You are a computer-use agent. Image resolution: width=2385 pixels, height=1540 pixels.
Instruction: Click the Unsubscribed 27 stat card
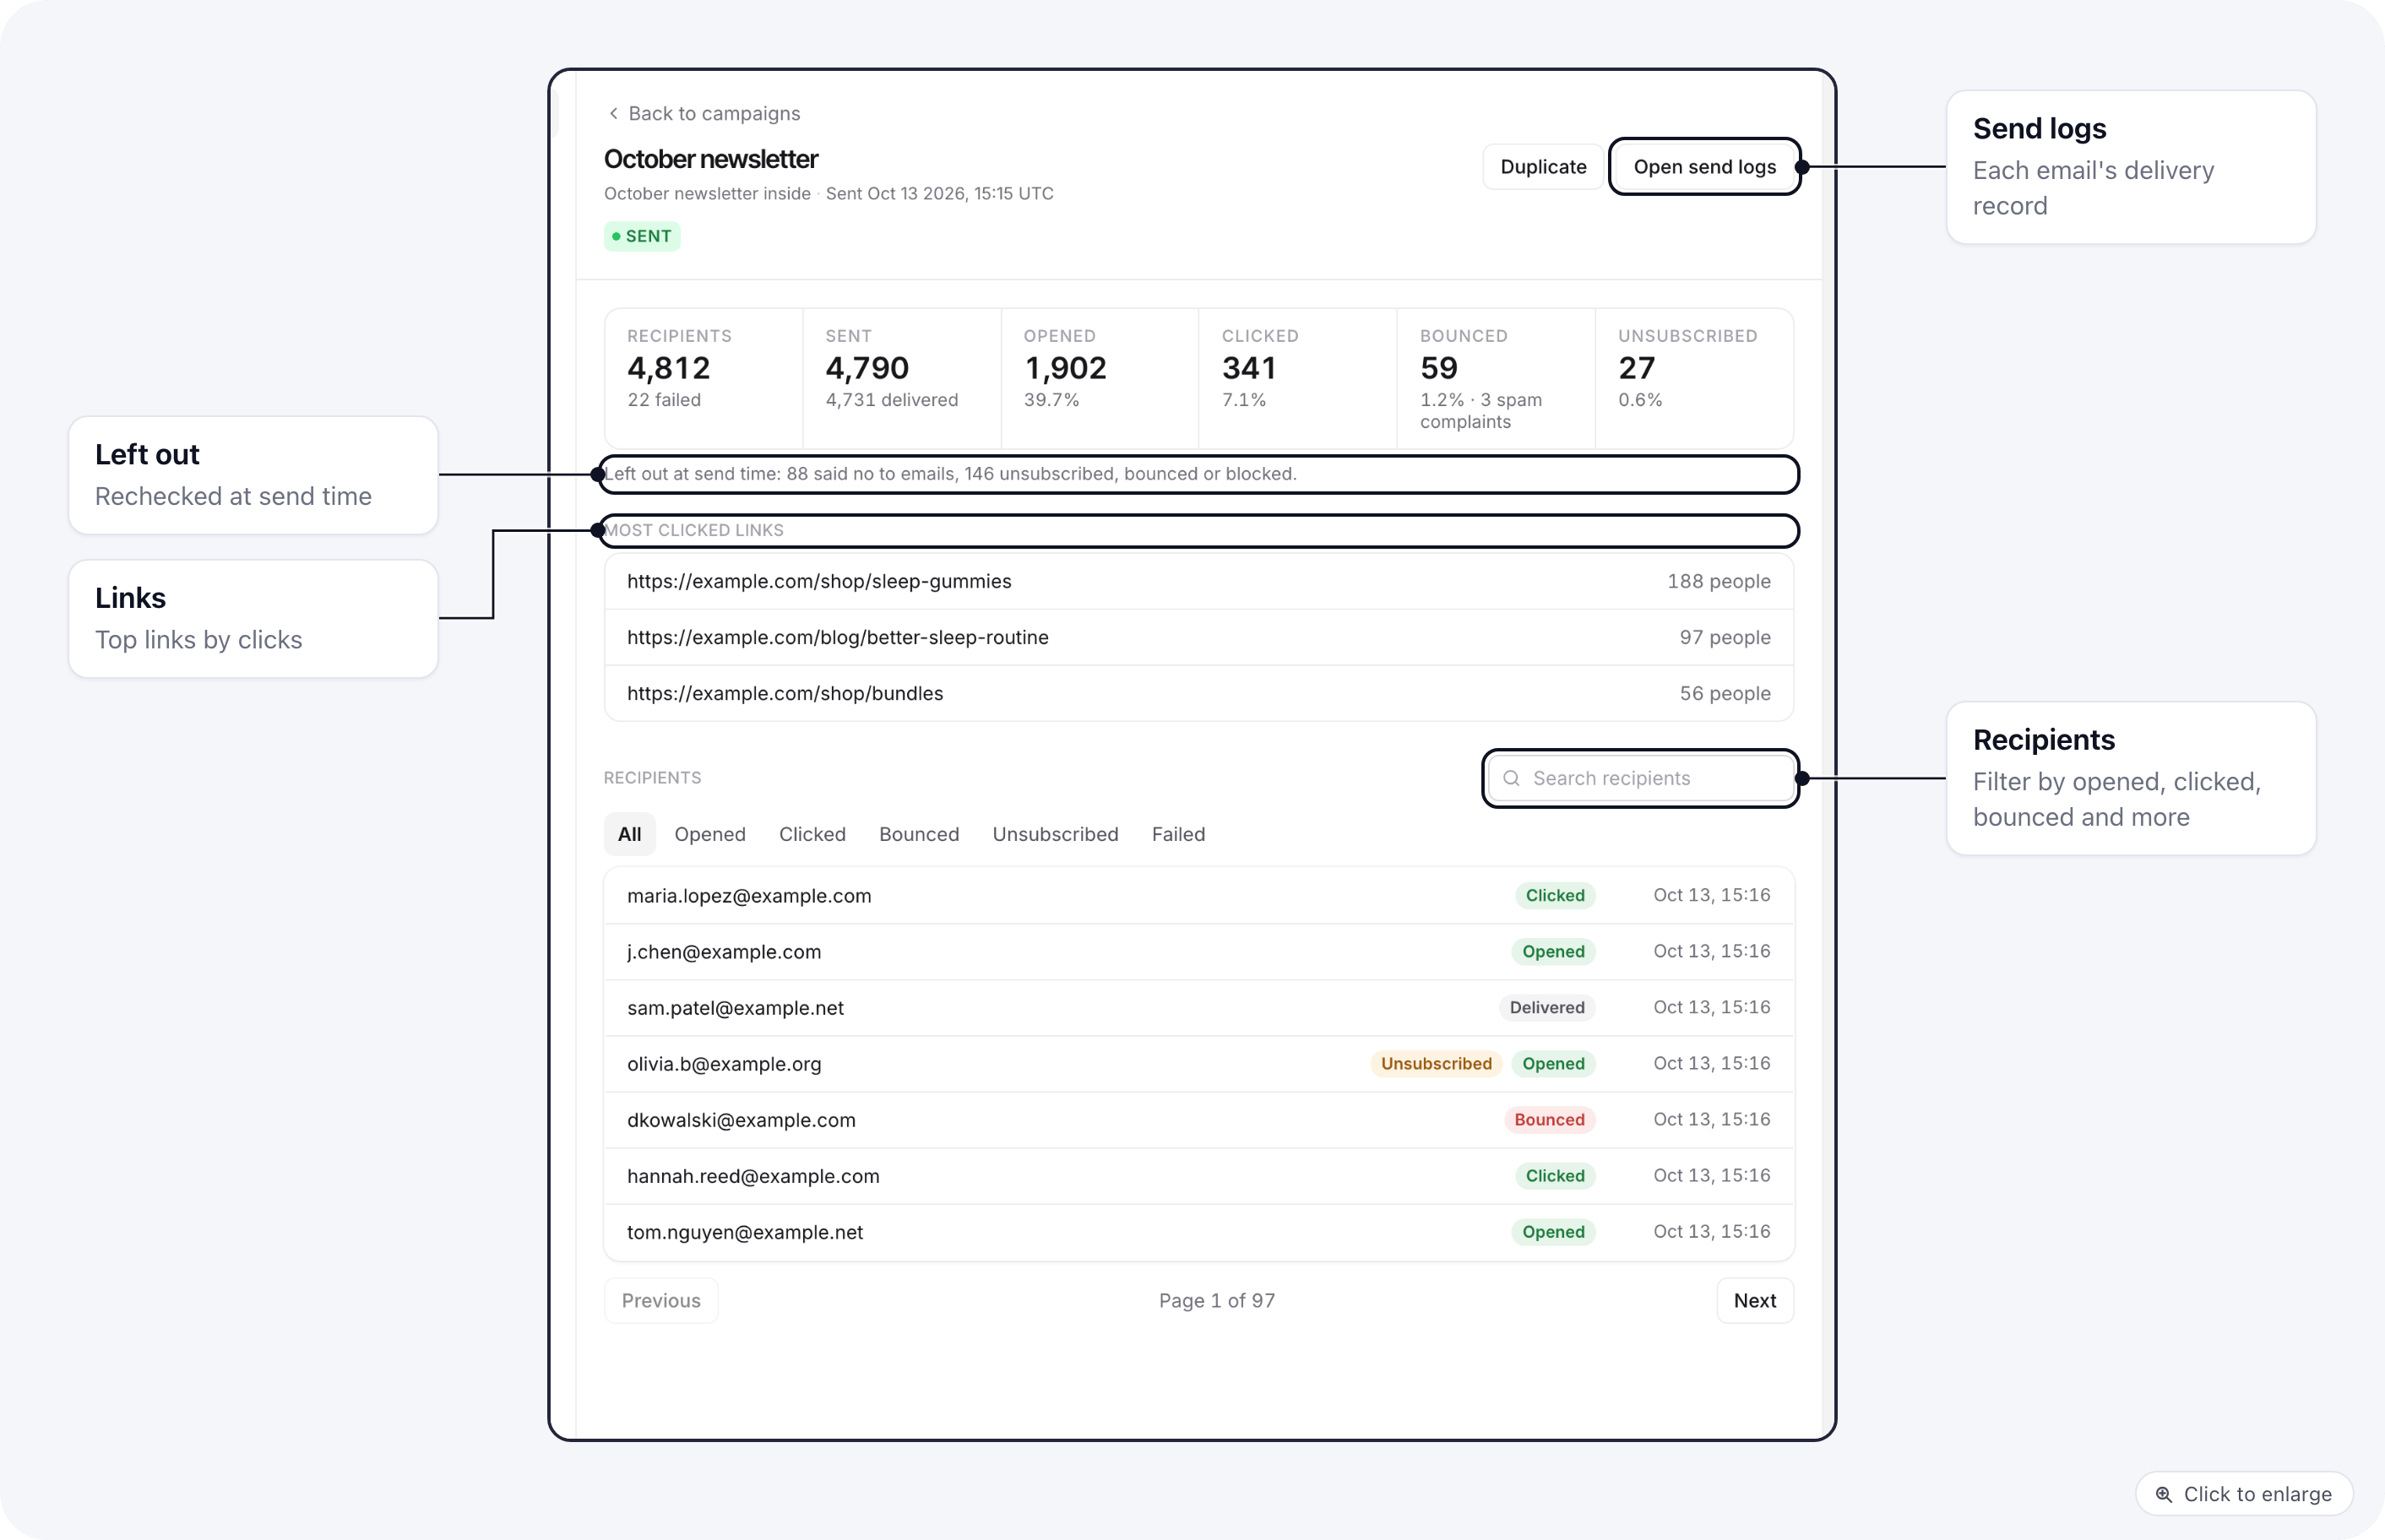[1694, 378]
